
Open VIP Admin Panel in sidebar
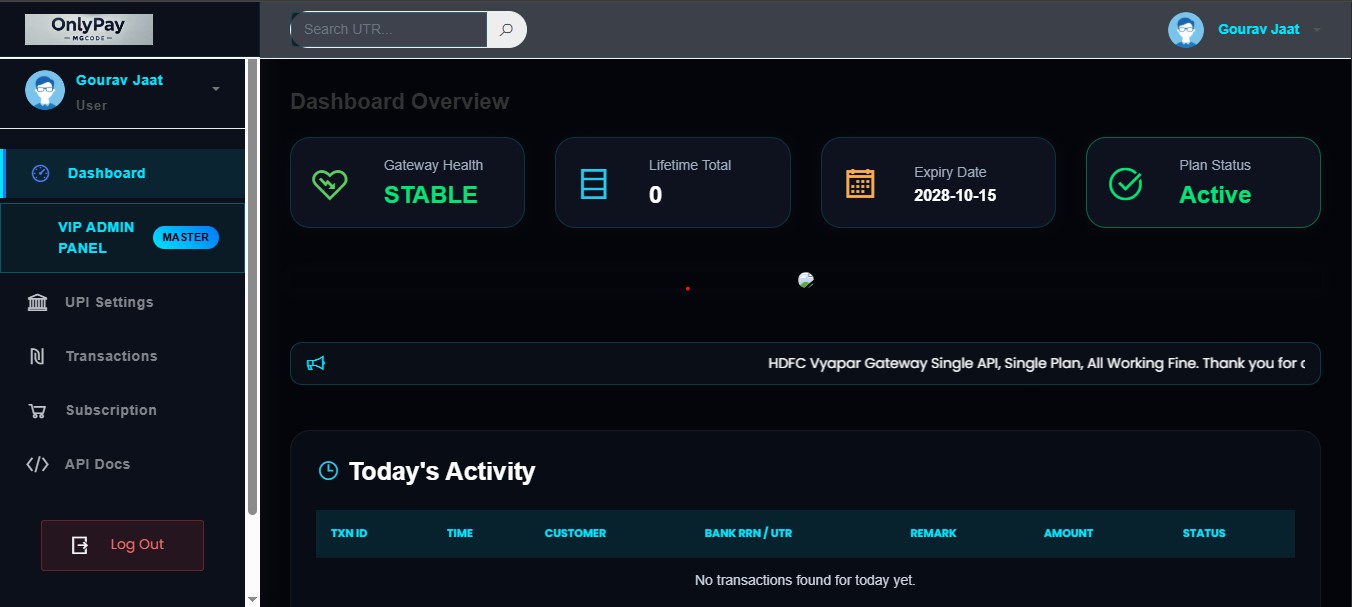point(96,238)
